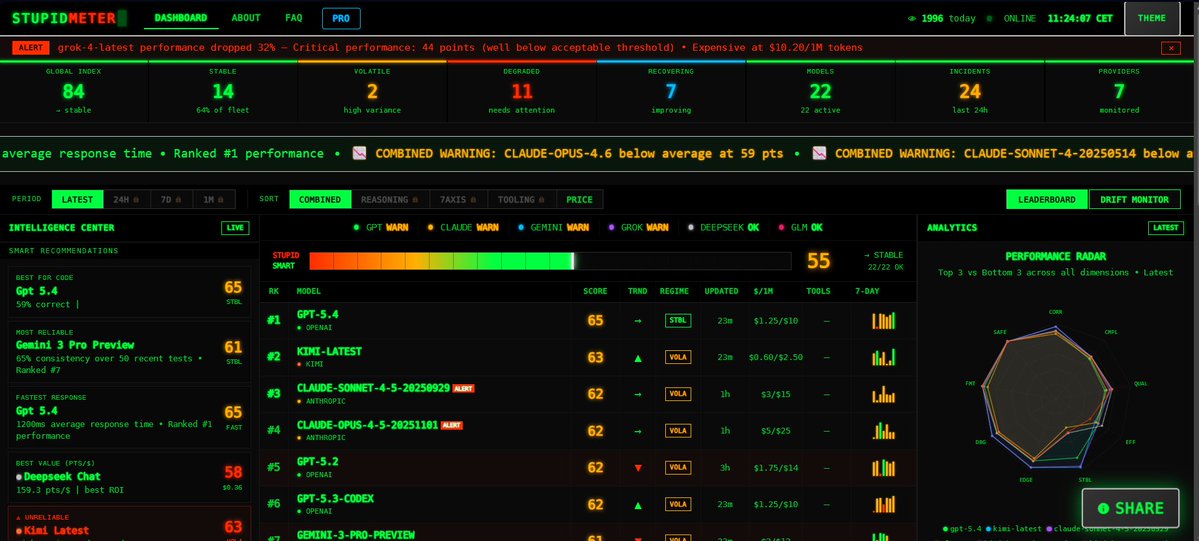
Task: Sort by locked TOOLING option
Action: (x=521, y=200)
